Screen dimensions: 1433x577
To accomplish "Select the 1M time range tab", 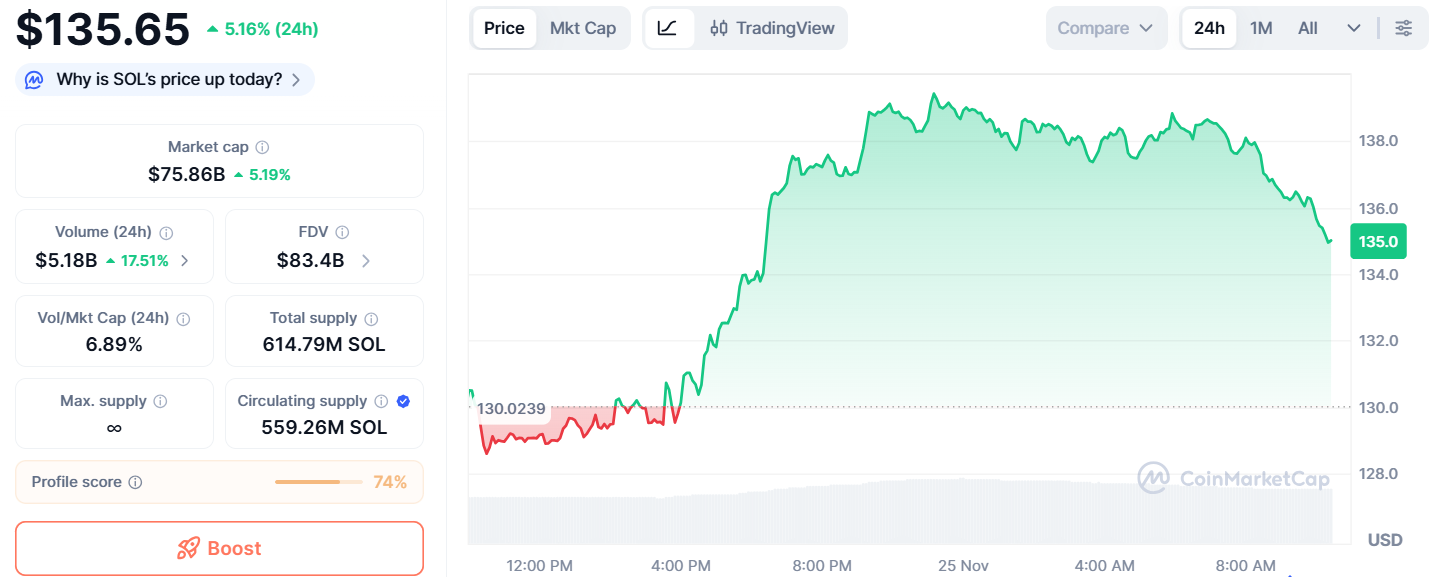I will (x=1261, y=28).
